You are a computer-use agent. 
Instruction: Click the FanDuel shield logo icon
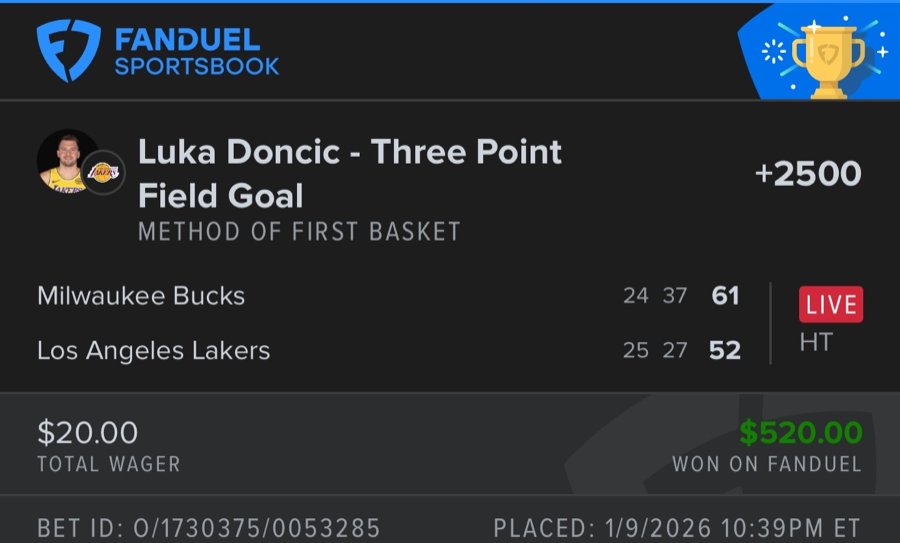coord(69,51)
